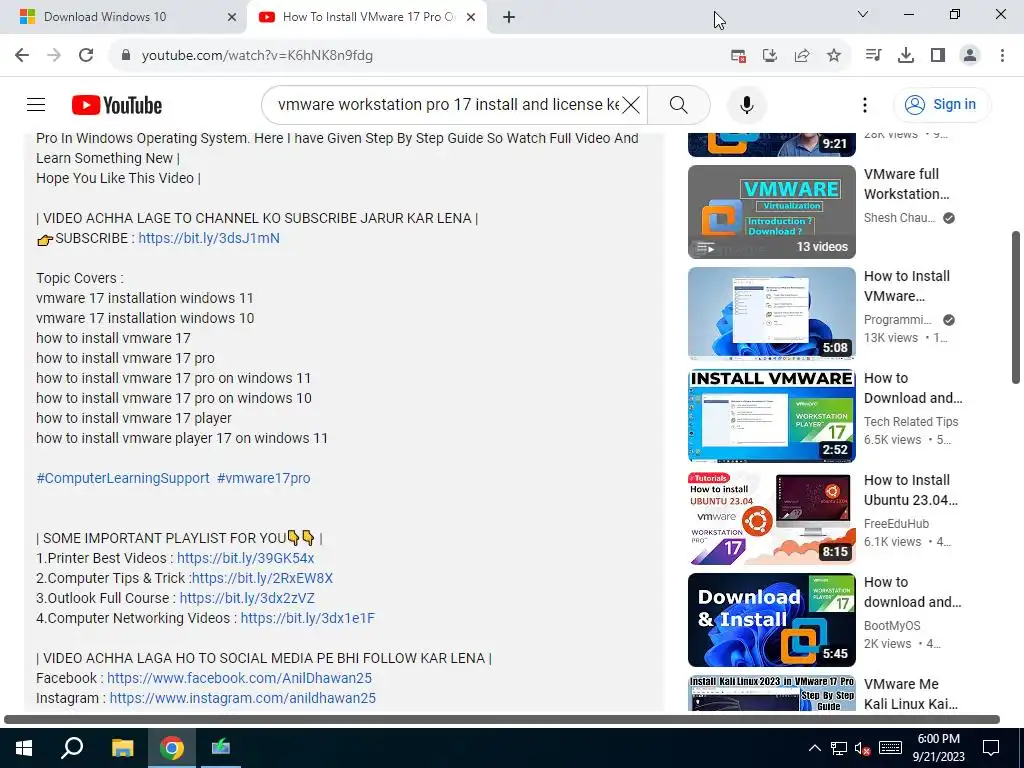Clear the YouTube search box text
Image resolution: width=1024 pixels, height=768 pixels.
pos(631,104)
